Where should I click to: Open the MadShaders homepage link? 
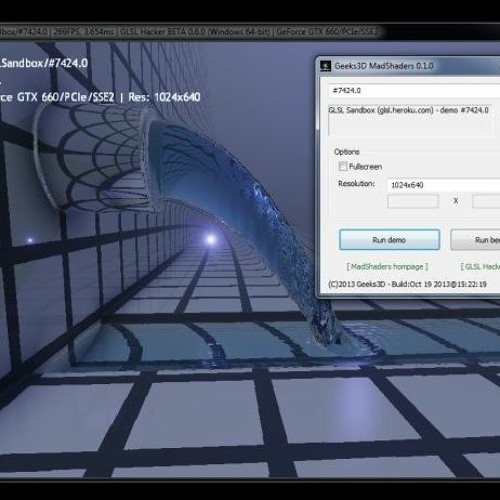tap(387, 267)
